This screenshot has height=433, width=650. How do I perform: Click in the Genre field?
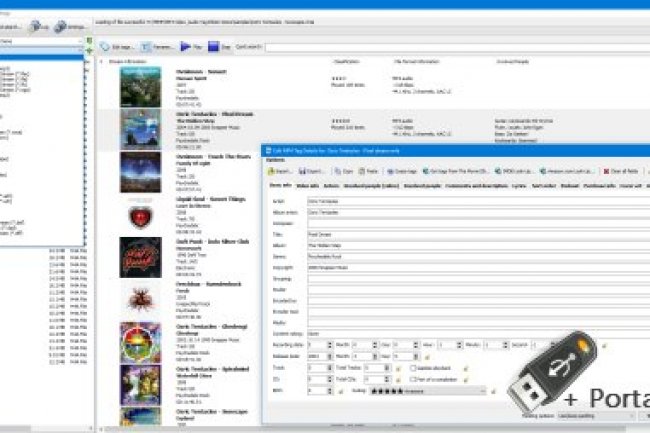point(478,256)
